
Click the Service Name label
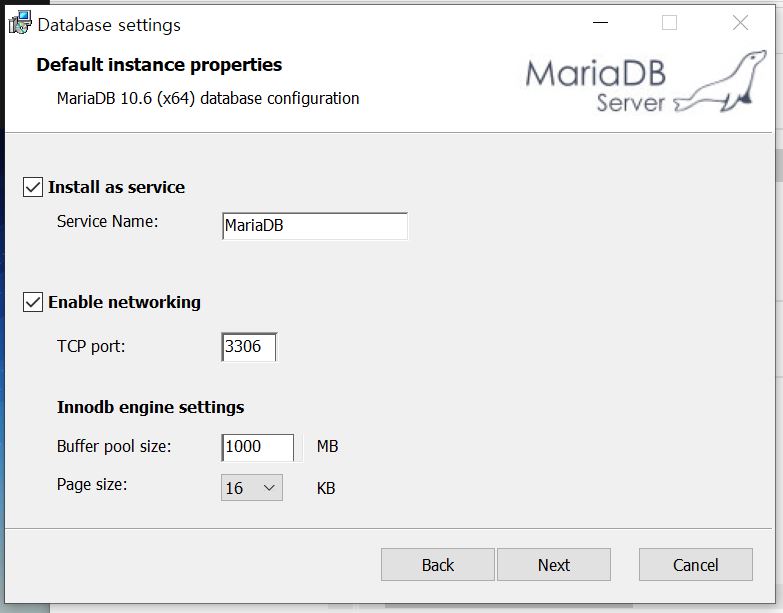(107, 221)
